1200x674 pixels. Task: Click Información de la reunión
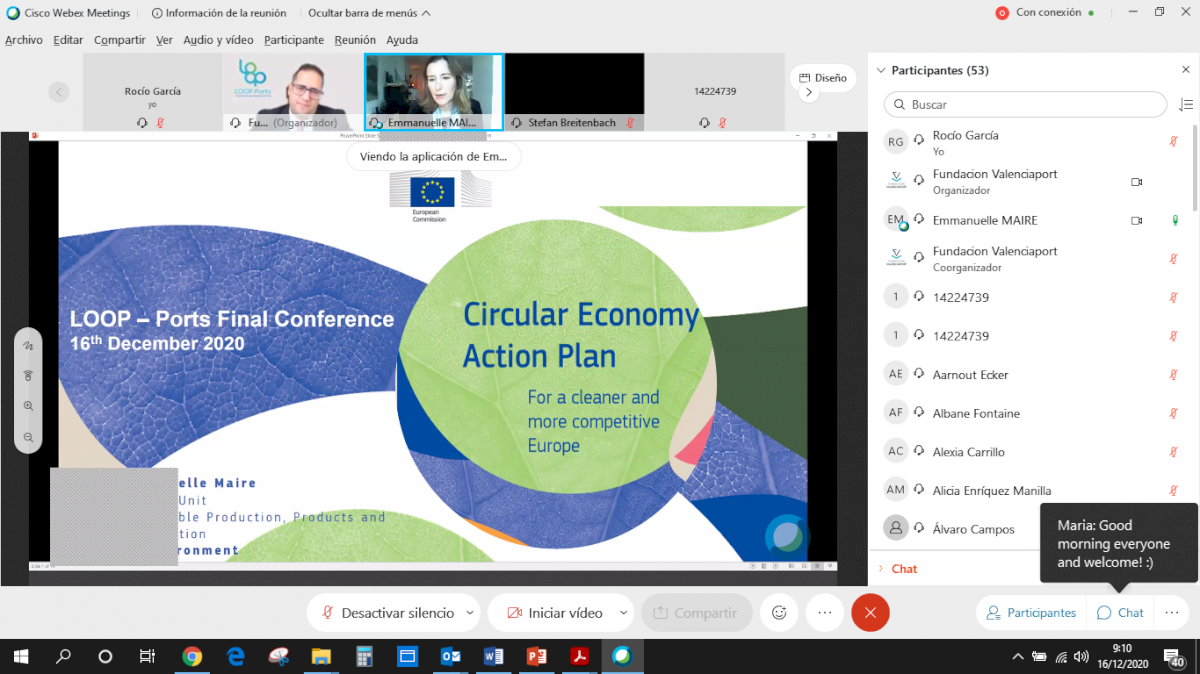coord(218,13)
